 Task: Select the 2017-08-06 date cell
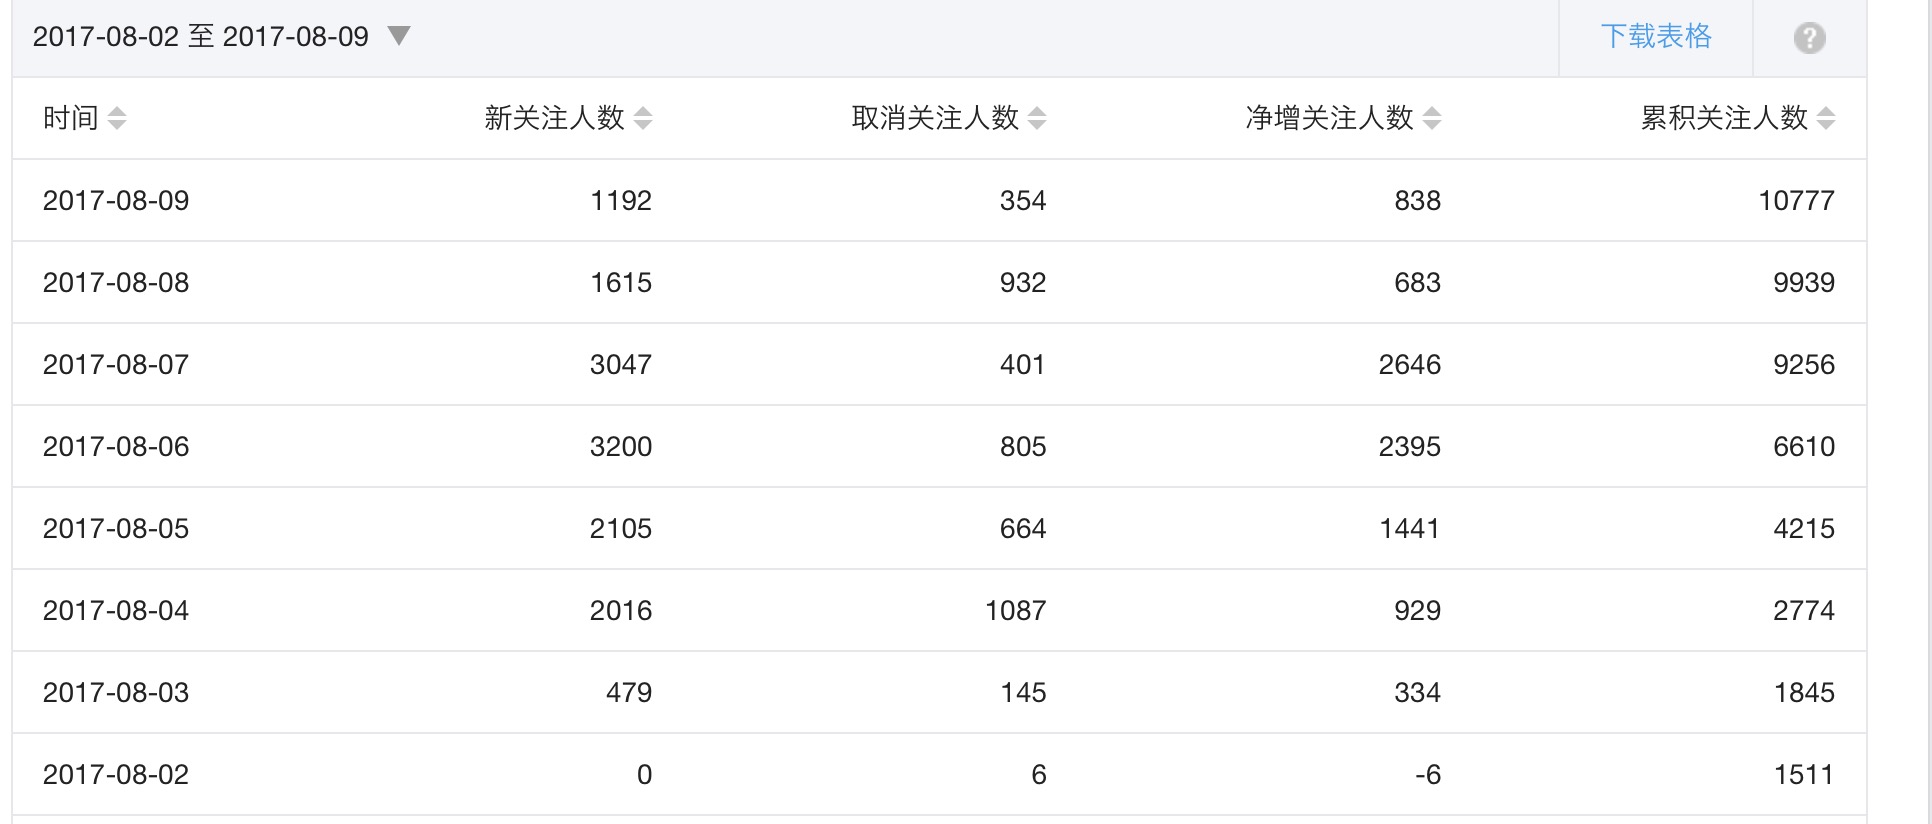(116, 446)
